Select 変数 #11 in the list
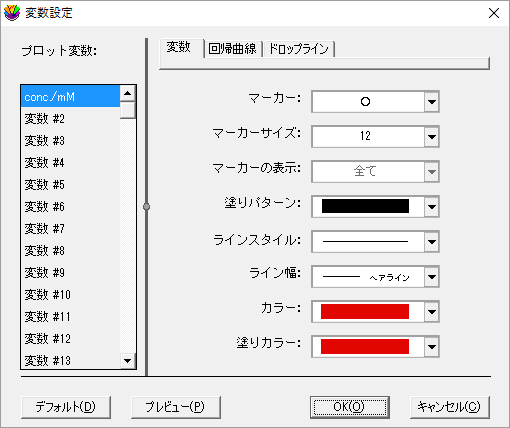The width and height of the screenshot is (510, 428). [70, 317]
